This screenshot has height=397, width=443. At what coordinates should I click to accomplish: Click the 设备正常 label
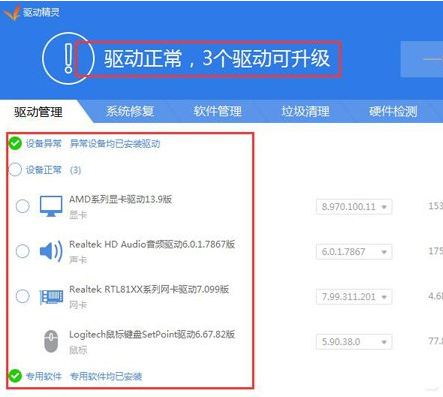[x=44, y=170]
